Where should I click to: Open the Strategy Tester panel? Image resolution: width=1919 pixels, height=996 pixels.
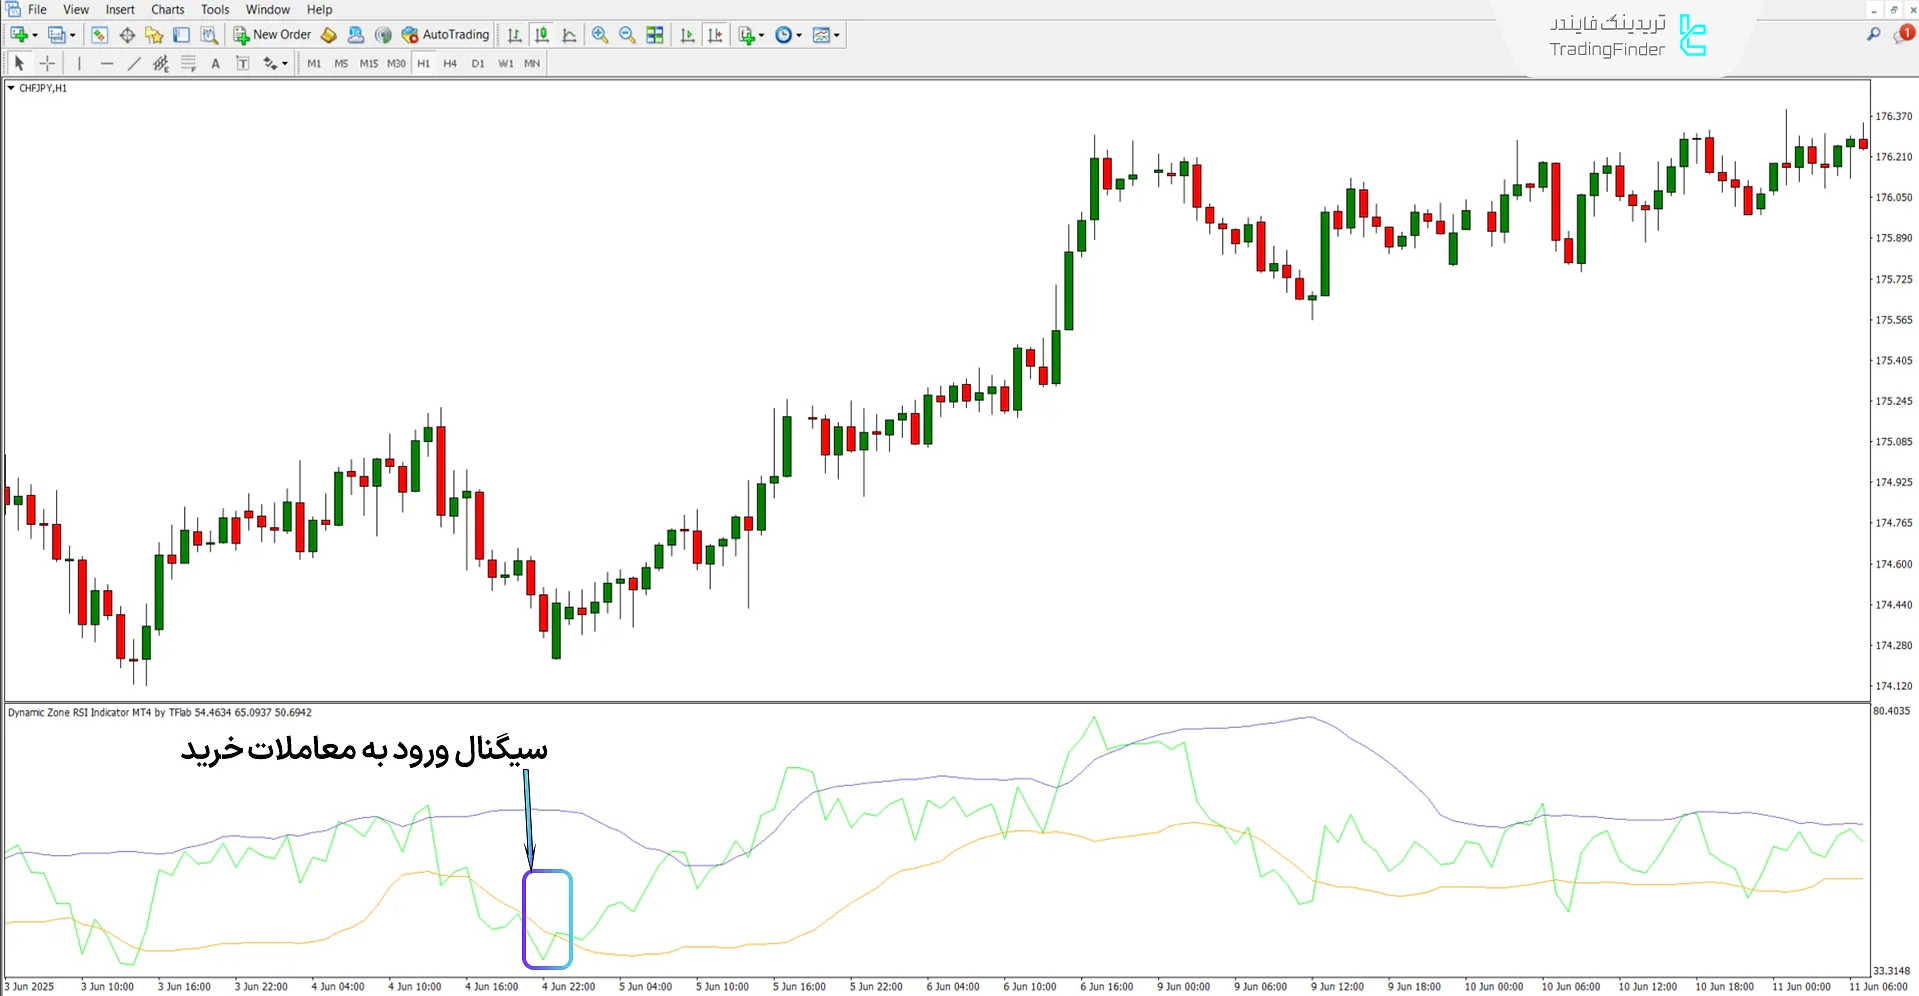coord(209,34)
